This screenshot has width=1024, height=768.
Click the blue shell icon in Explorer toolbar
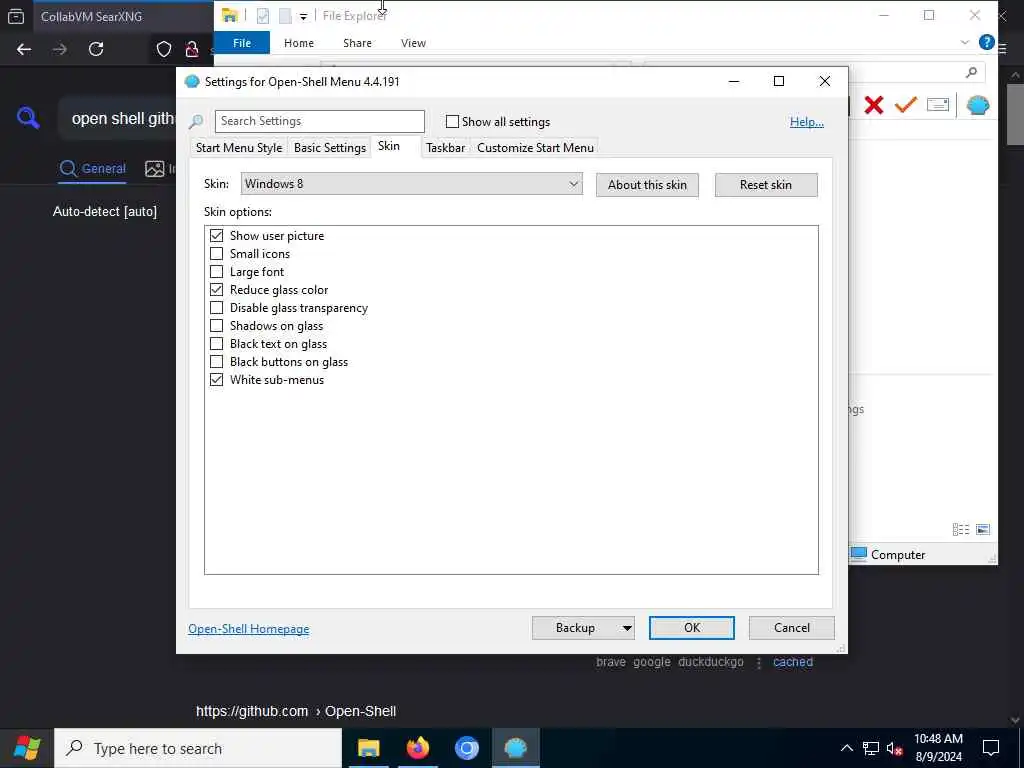pos(978,105)
